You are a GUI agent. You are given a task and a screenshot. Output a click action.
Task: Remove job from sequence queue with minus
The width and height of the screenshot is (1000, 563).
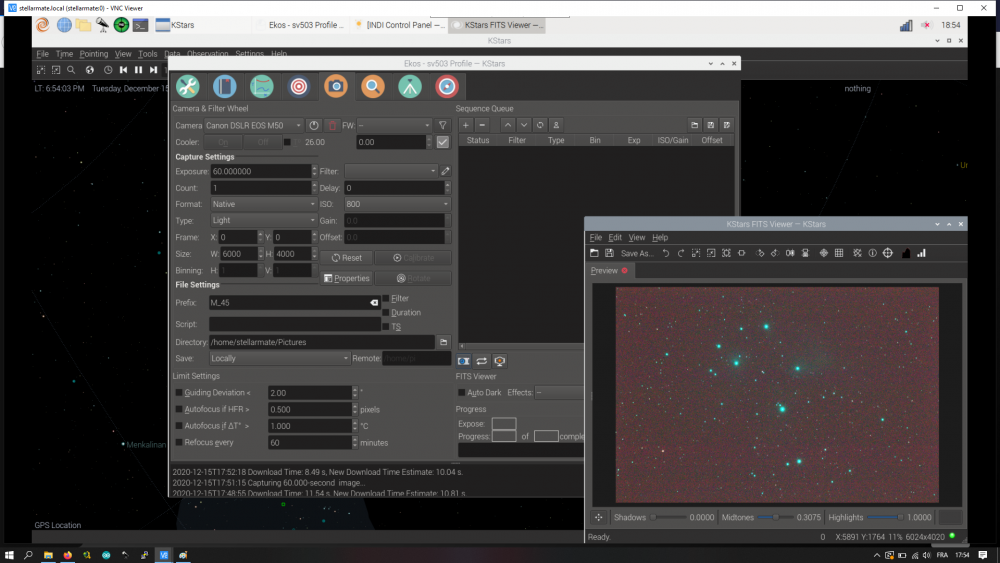click(482, 125)
